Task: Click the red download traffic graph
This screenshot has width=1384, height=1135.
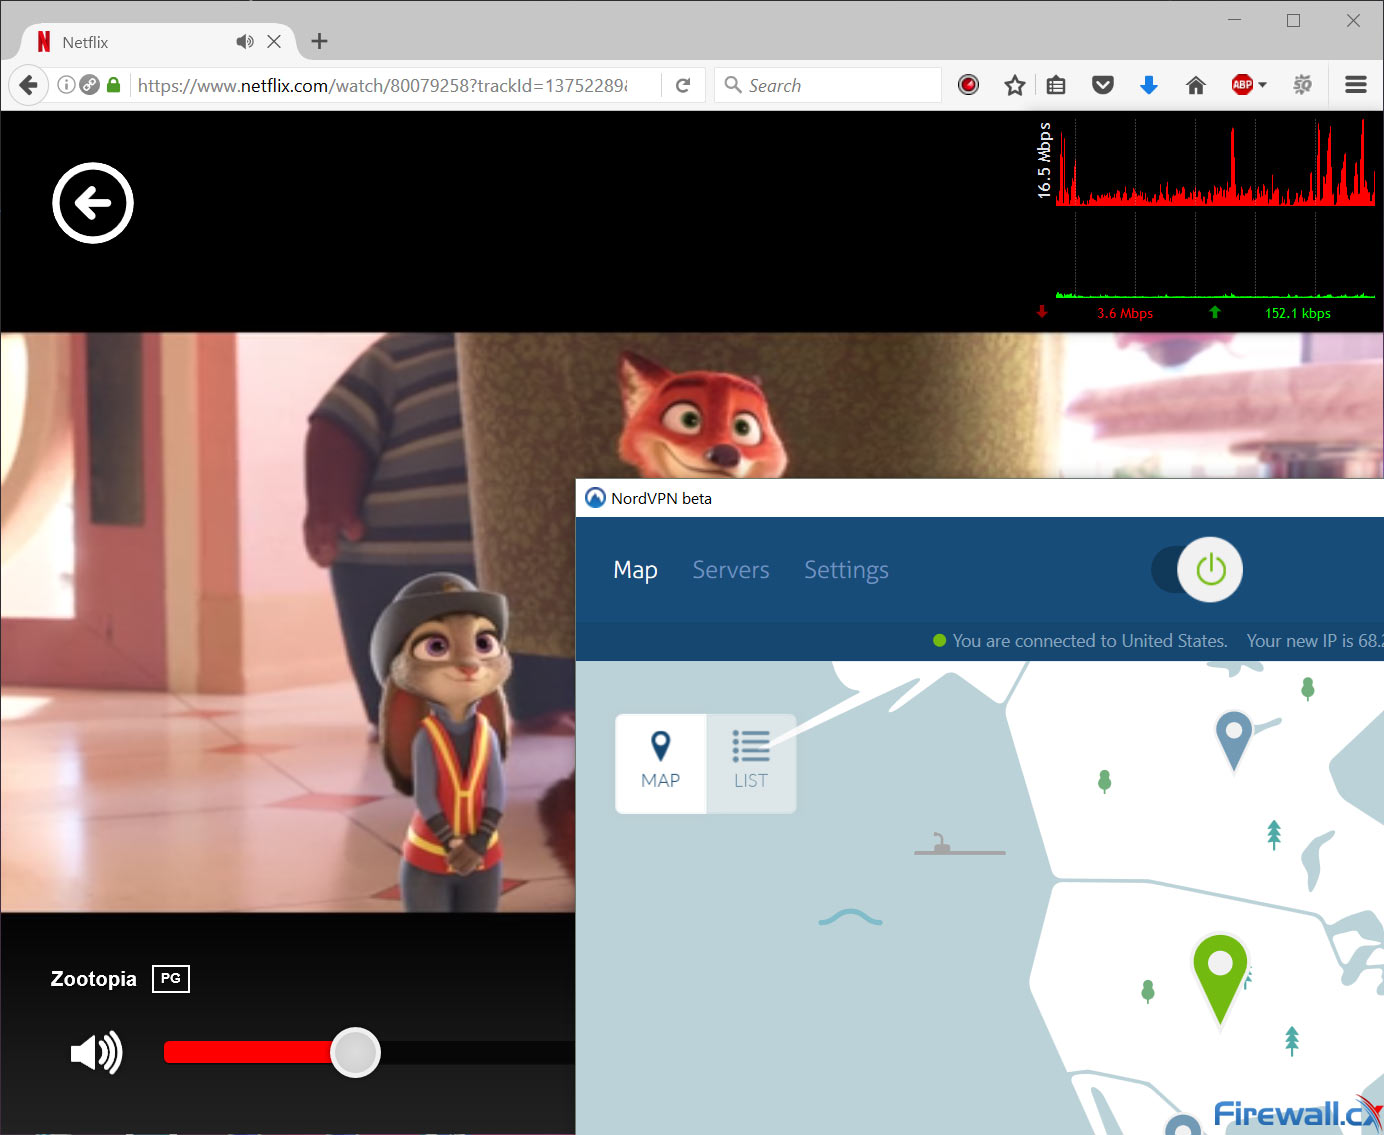Action: [x=1216, y=164]
